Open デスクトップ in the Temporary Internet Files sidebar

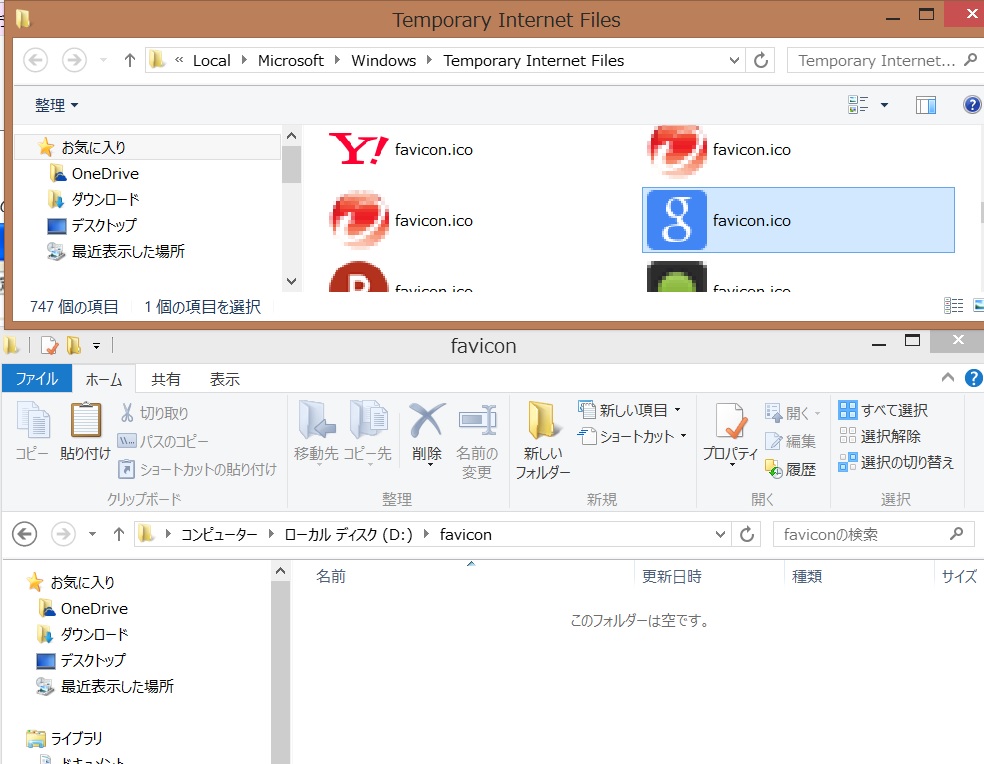coord(92,225)
